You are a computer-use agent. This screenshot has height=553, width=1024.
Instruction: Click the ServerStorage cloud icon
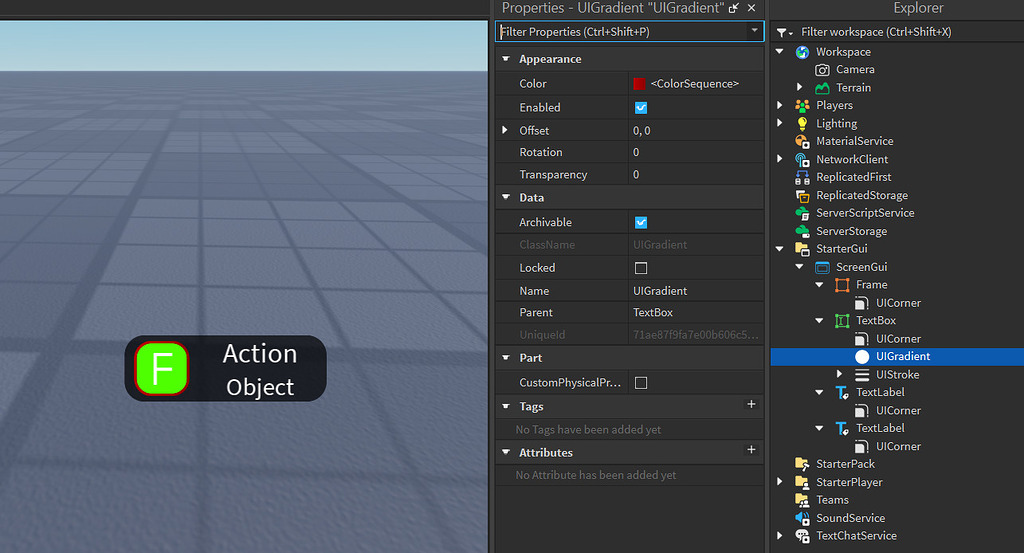click(802, 231)
